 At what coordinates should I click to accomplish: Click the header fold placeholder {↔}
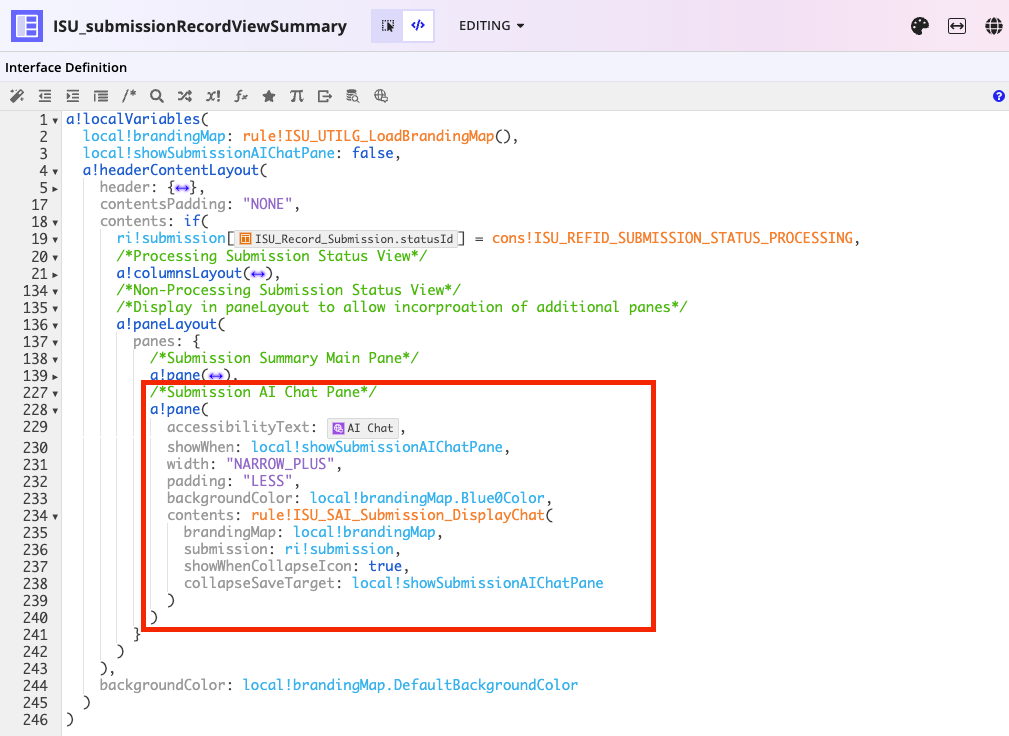[x=182, y=188]
